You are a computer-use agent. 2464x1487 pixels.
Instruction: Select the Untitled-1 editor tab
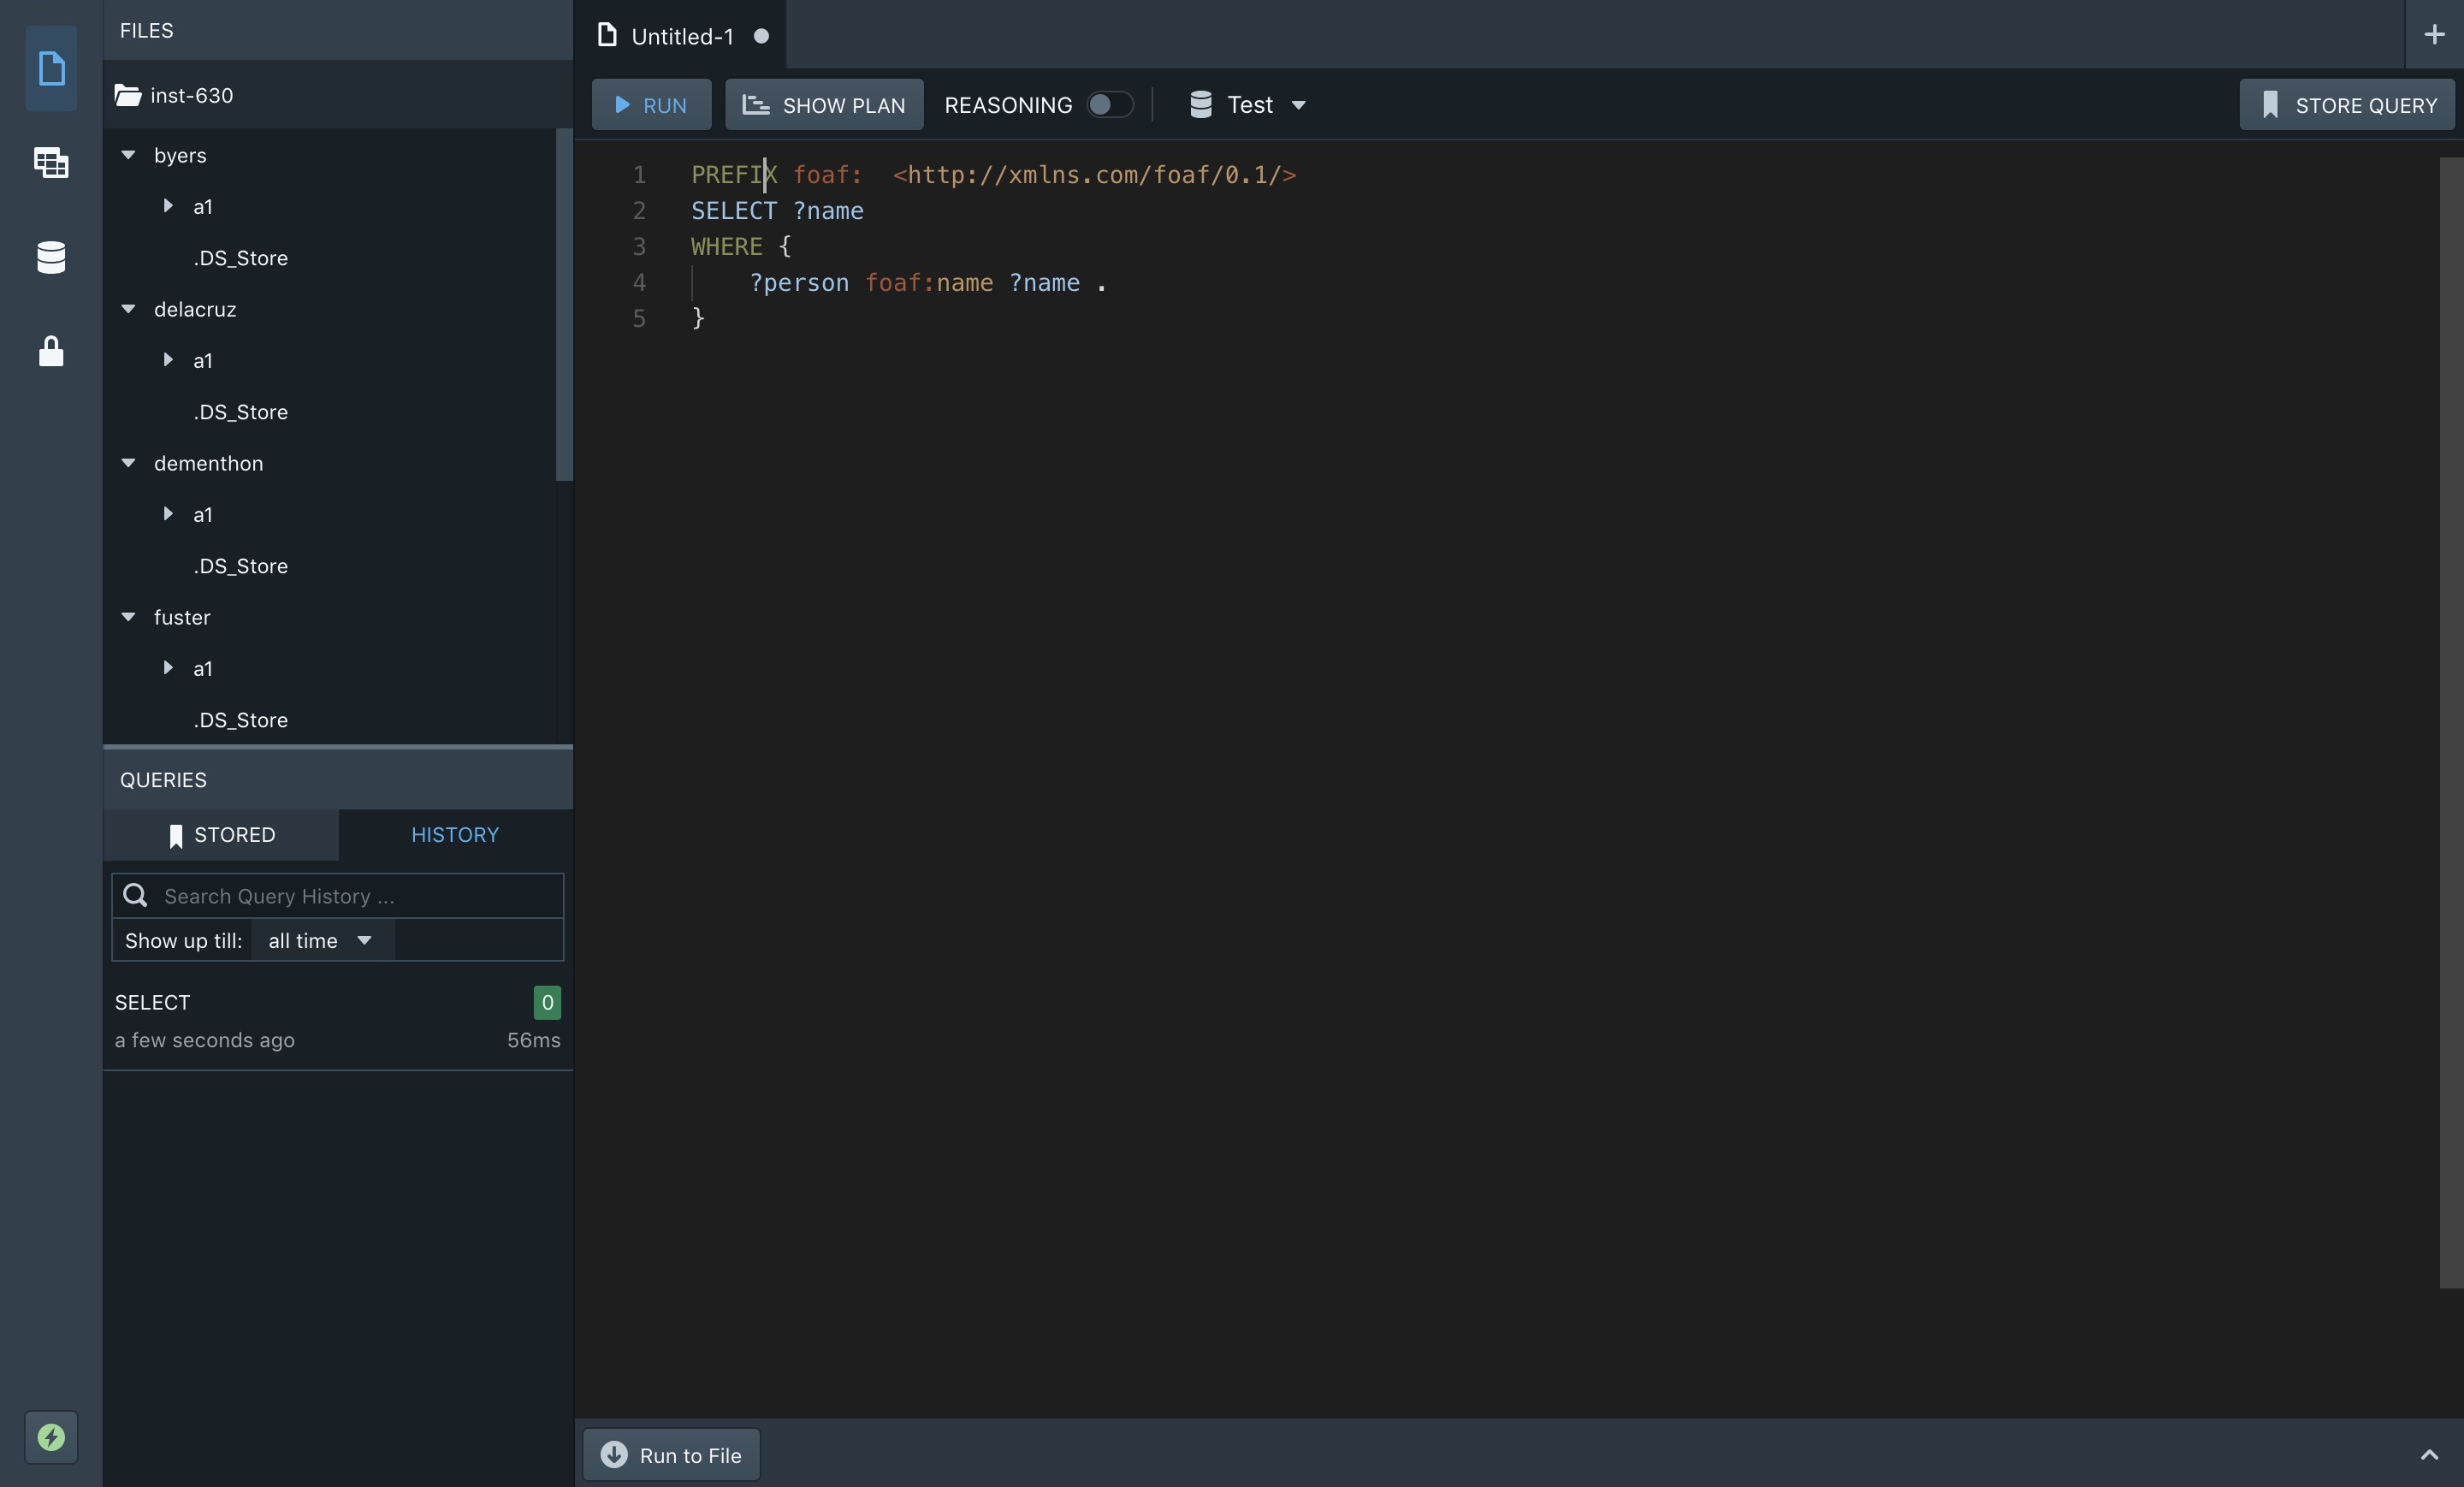tap(681, 35)
